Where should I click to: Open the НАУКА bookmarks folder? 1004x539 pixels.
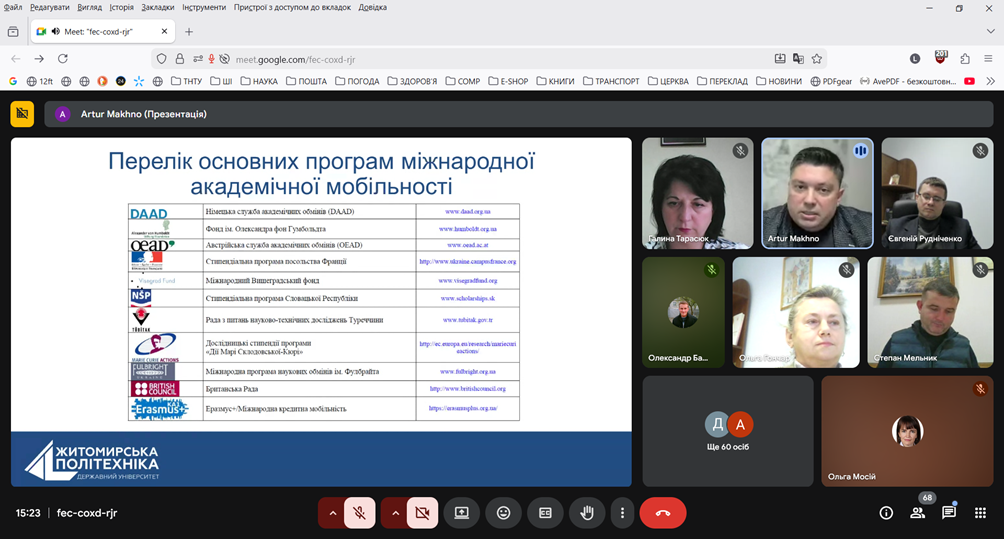[258, 81]
